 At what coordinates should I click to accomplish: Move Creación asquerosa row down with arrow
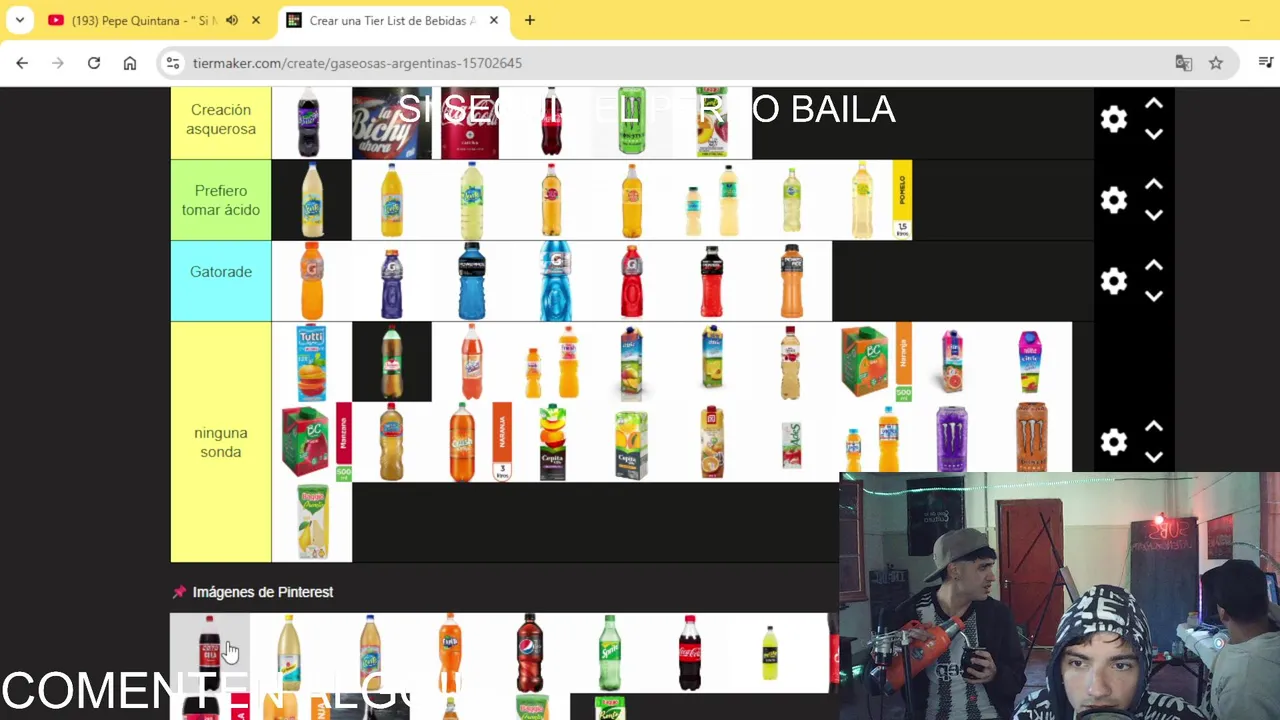[1153, 134]
